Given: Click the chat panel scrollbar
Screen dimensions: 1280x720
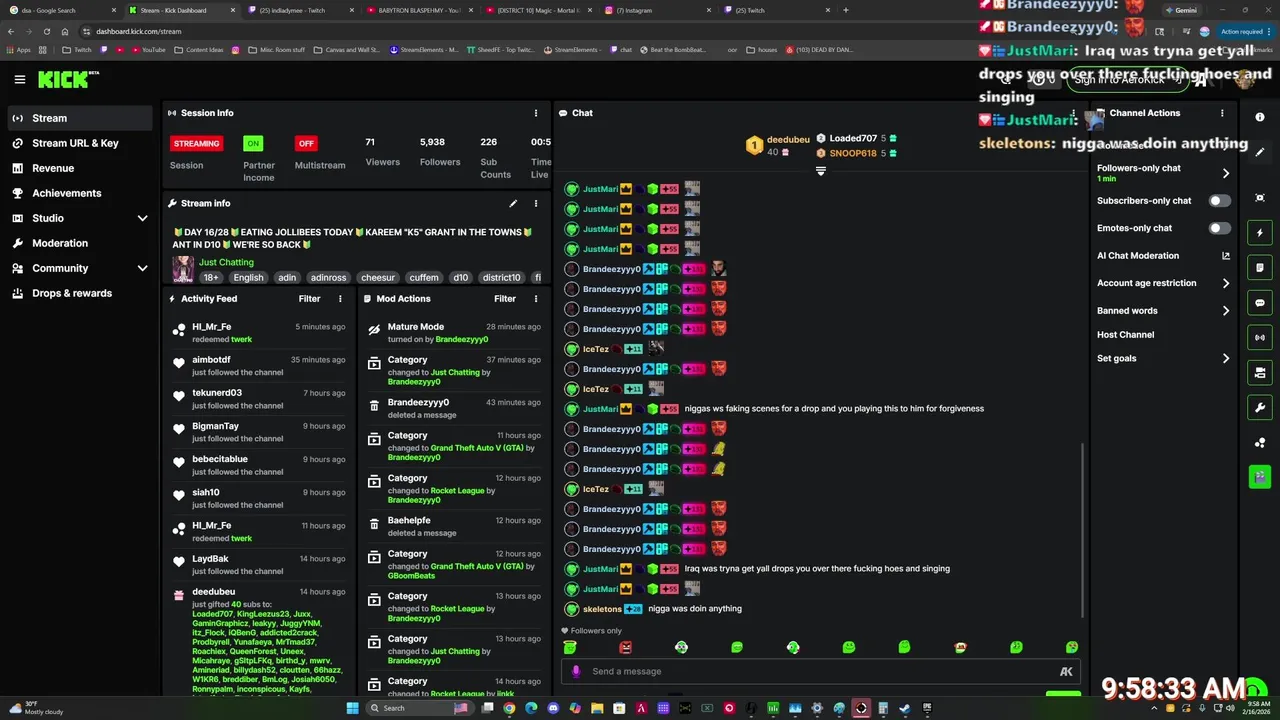Looking at the screenshot, I should click(1082, 530).
